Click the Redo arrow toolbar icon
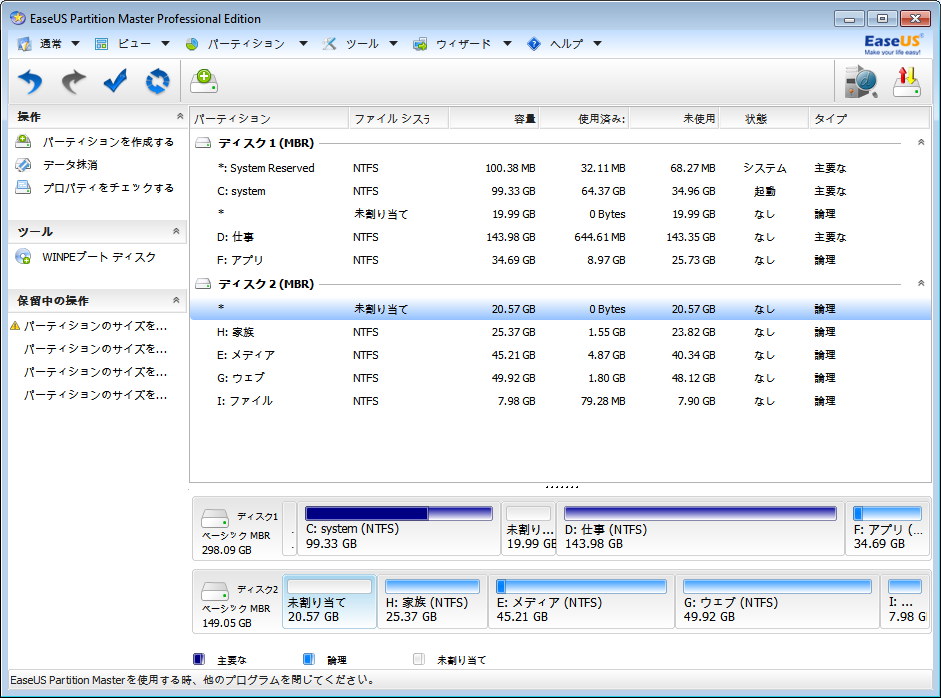The width and height of the screenshot is (941, 698). (73, 81)
